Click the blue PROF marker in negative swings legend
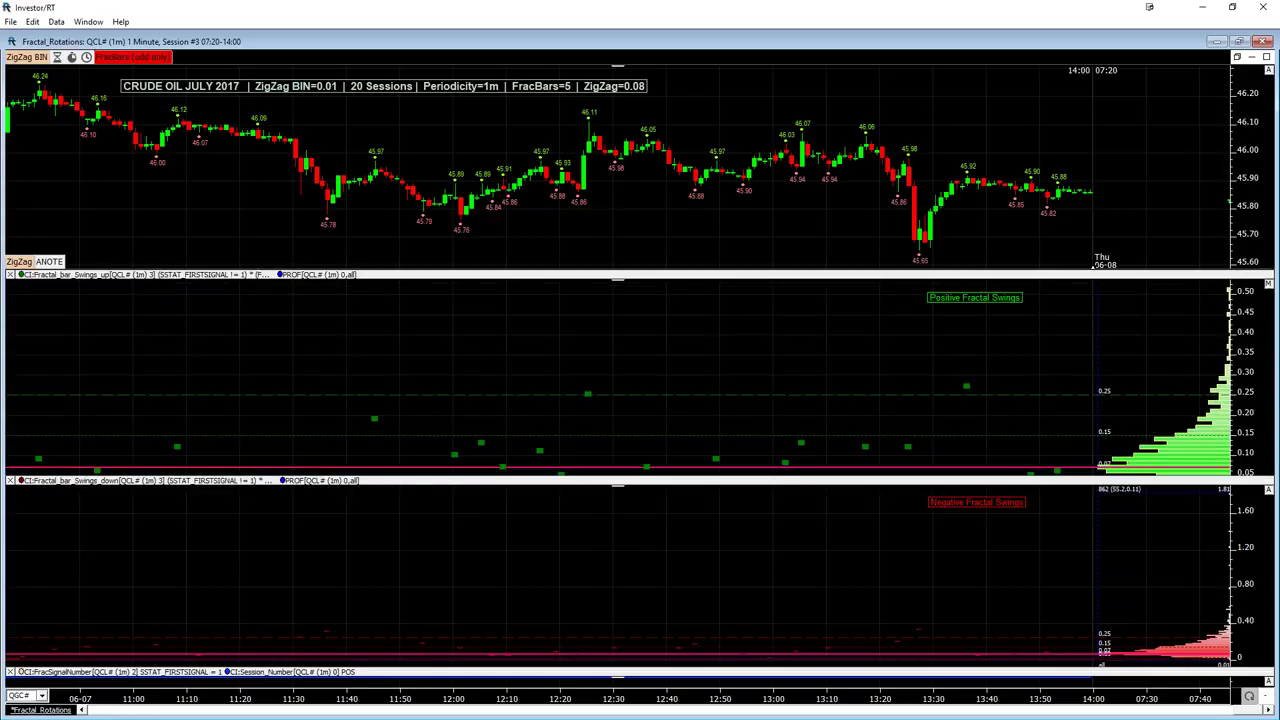Viewport: 1280px width, 720px height. coord(284,481)
